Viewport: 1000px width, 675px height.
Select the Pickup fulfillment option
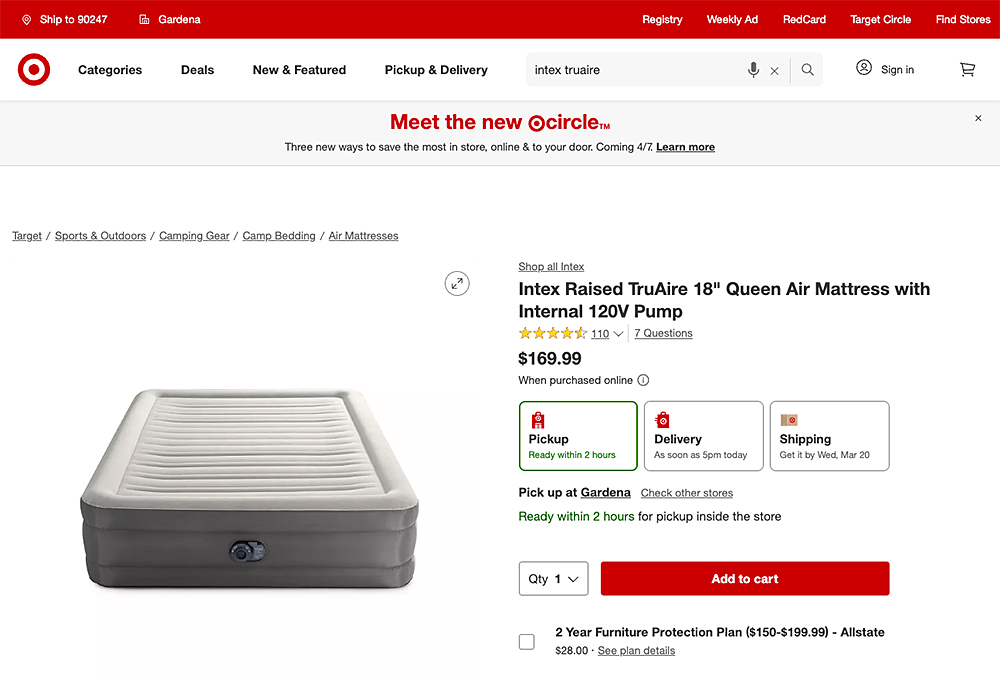point(578,435)
